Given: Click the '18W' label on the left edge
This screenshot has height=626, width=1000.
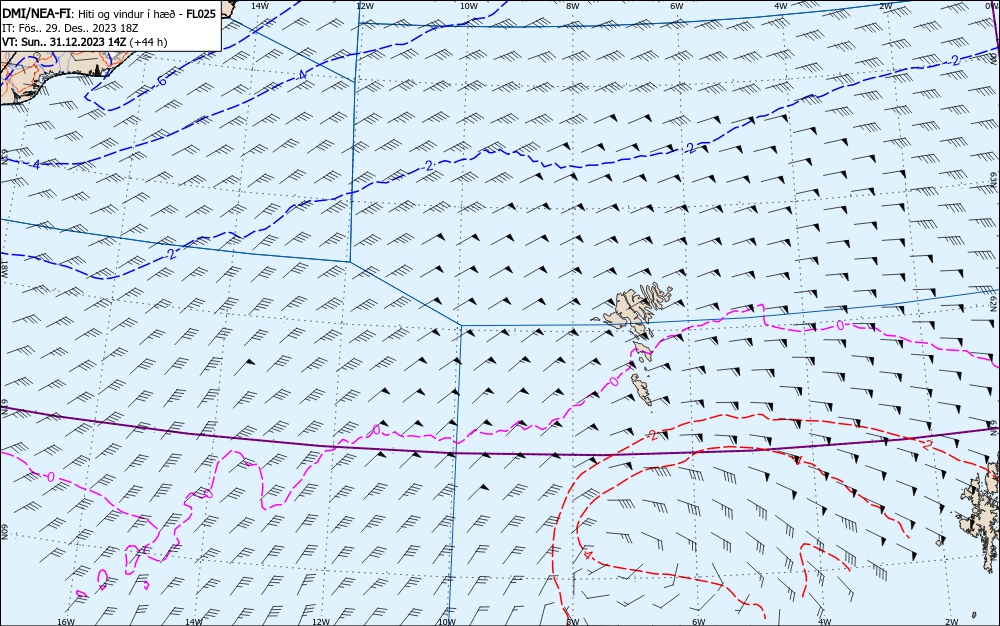Looking at the screenshot, I should tap(4, 268).
